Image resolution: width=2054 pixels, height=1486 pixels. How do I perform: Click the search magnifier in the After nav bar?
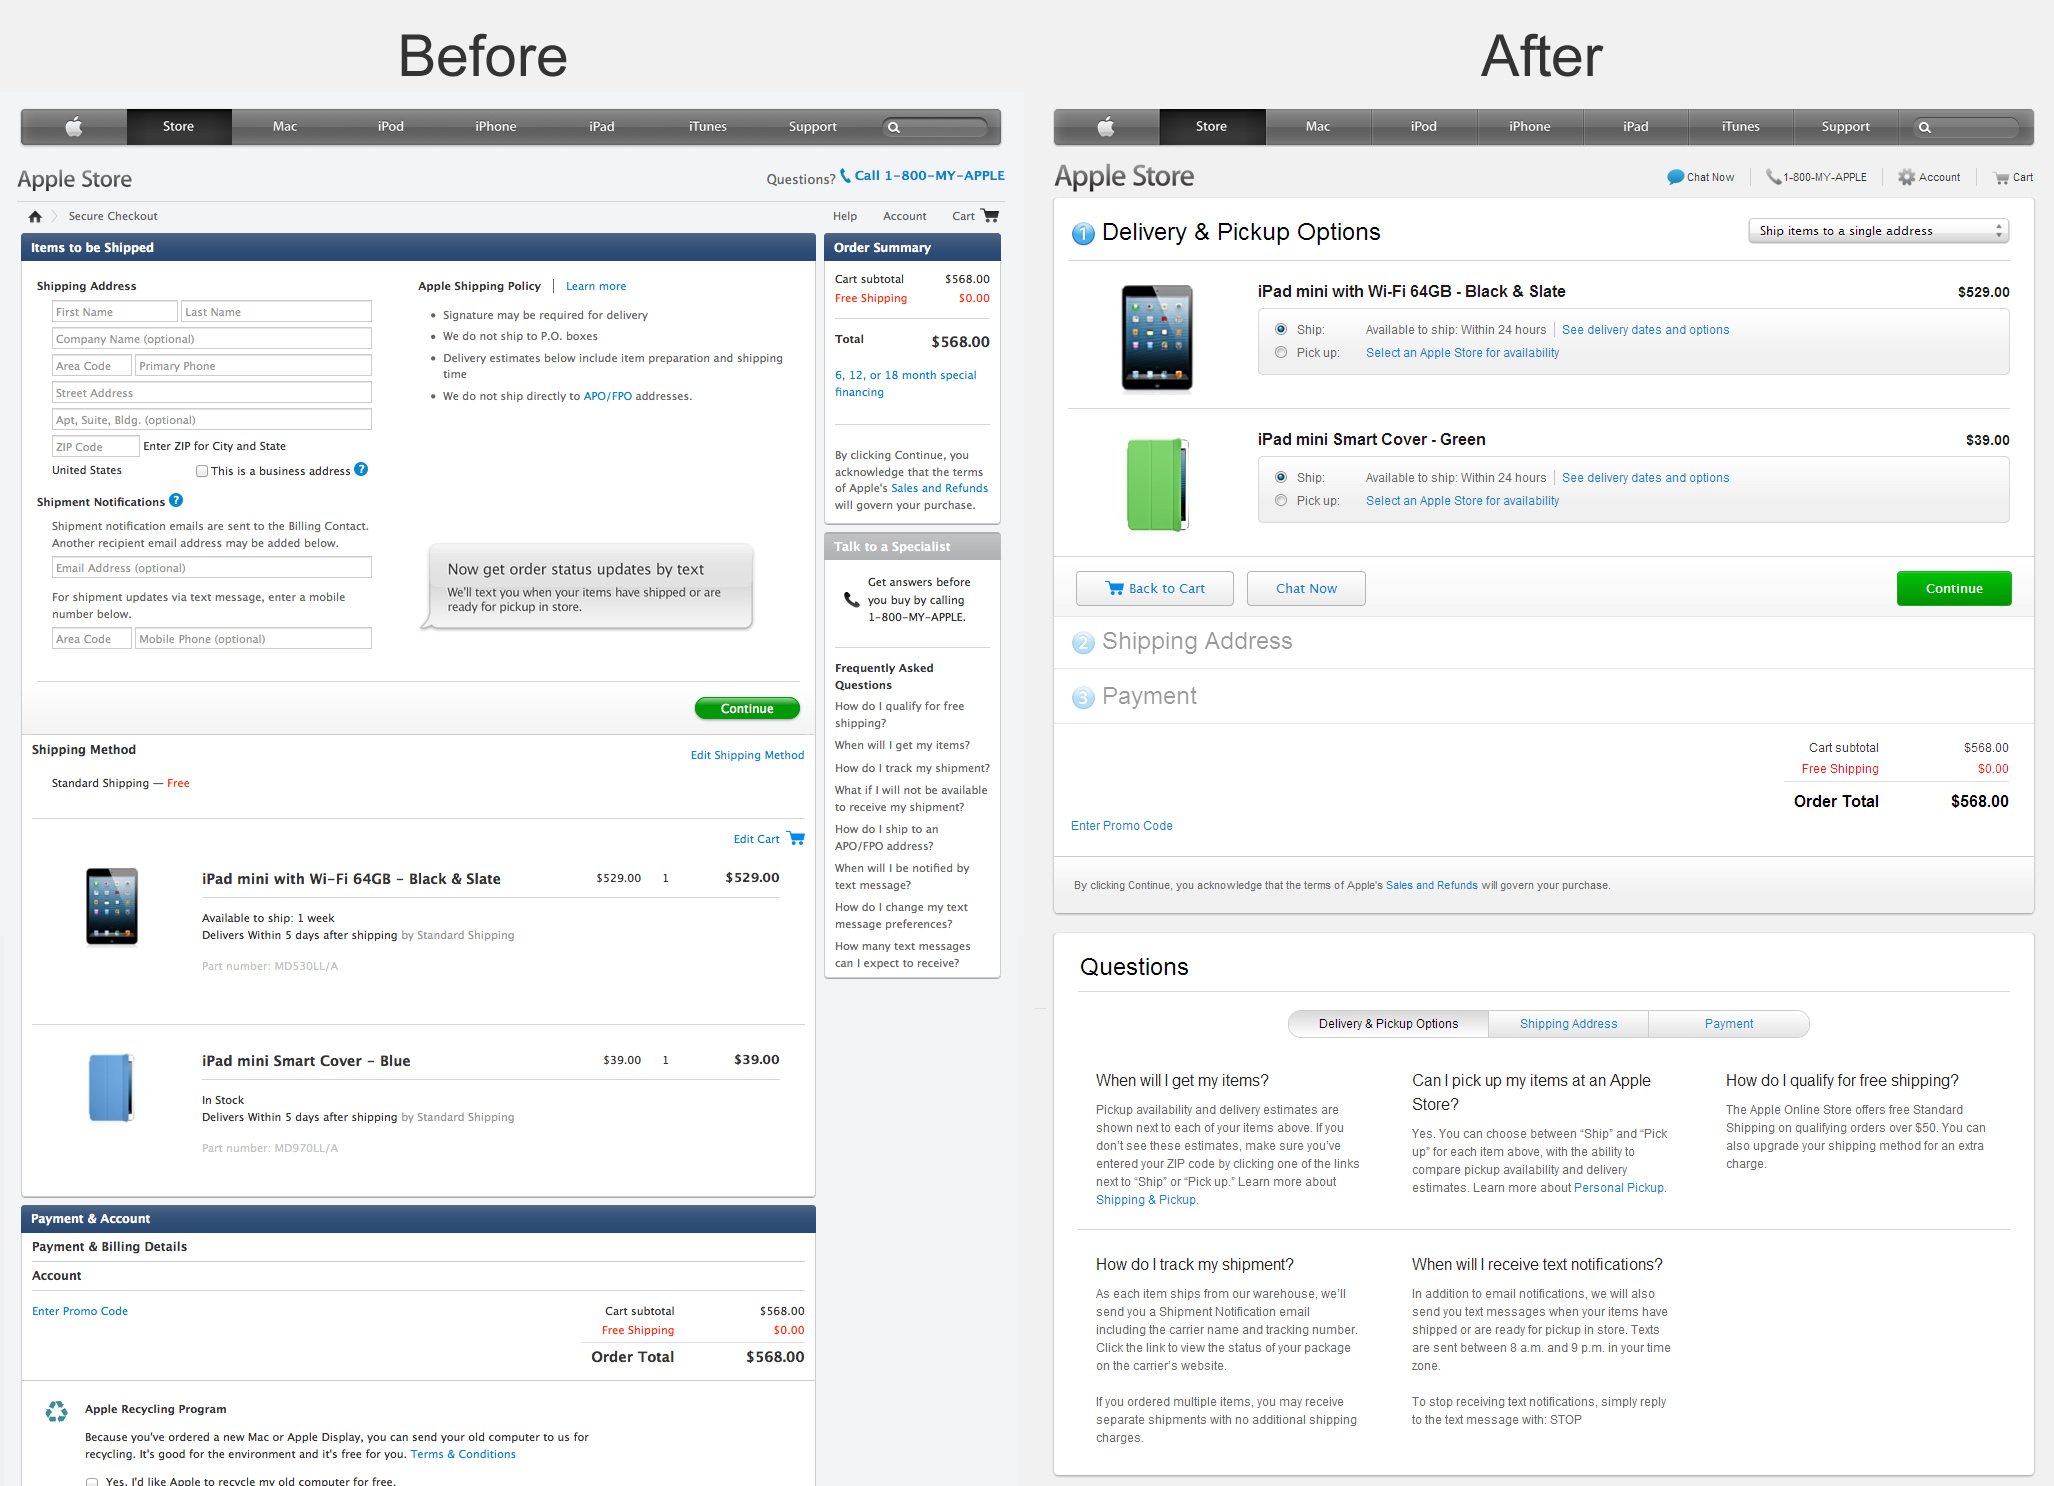point(1925,127)
